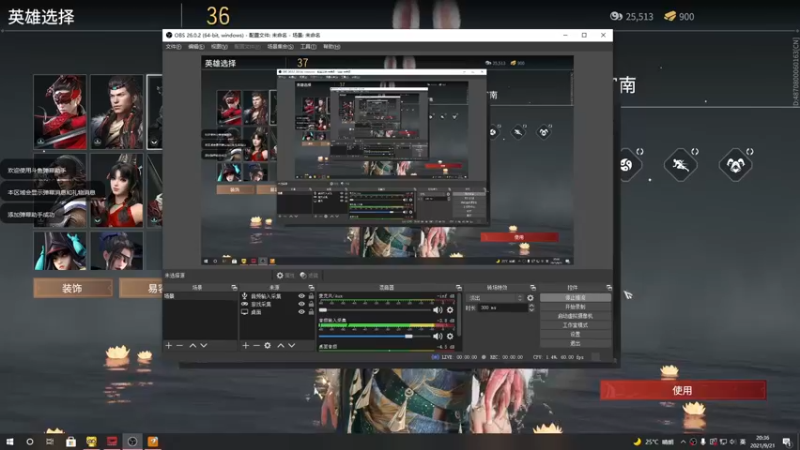Click the red 使用 button in game
The image size is (800, 450).
pos(683,390)
